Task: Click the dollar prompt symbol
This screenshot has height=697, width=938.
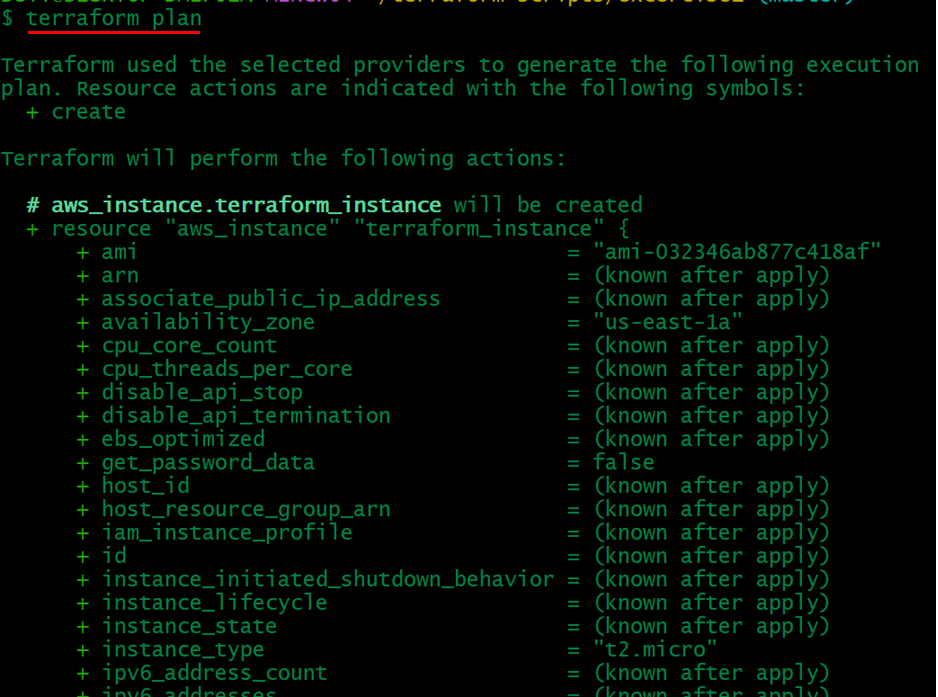Action: pos(7,19)
